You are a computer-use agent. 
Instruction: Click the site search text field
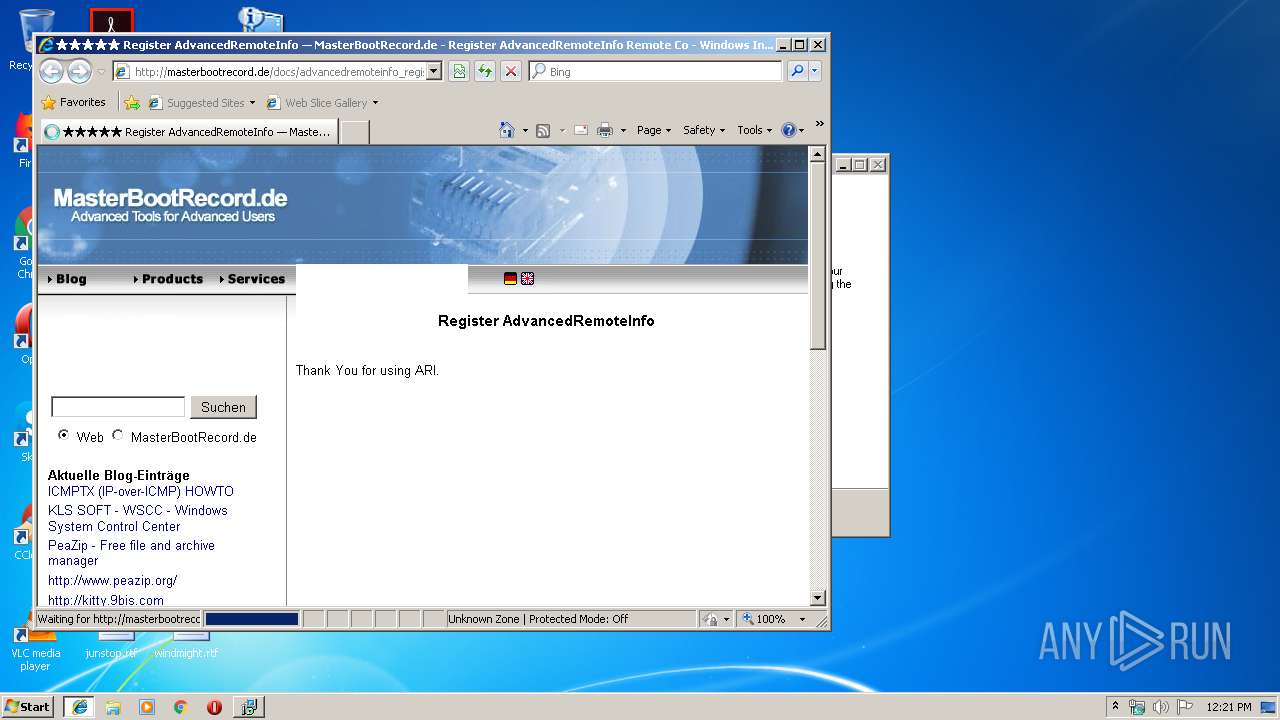click(x=118, y=407)
